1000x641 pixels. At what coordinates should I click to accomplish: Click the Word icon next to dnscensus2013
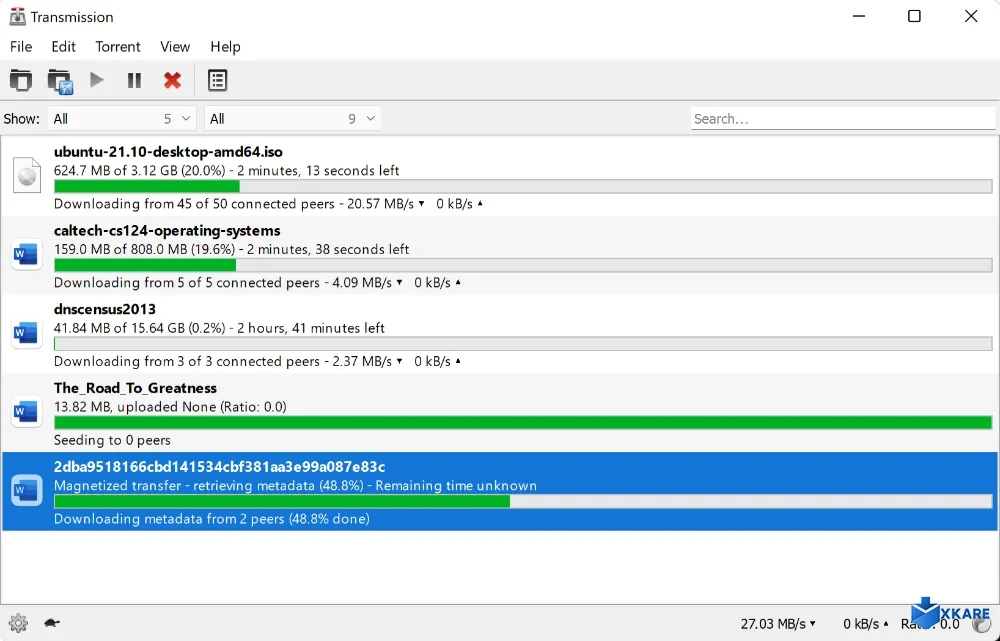[x=27, y=333]
